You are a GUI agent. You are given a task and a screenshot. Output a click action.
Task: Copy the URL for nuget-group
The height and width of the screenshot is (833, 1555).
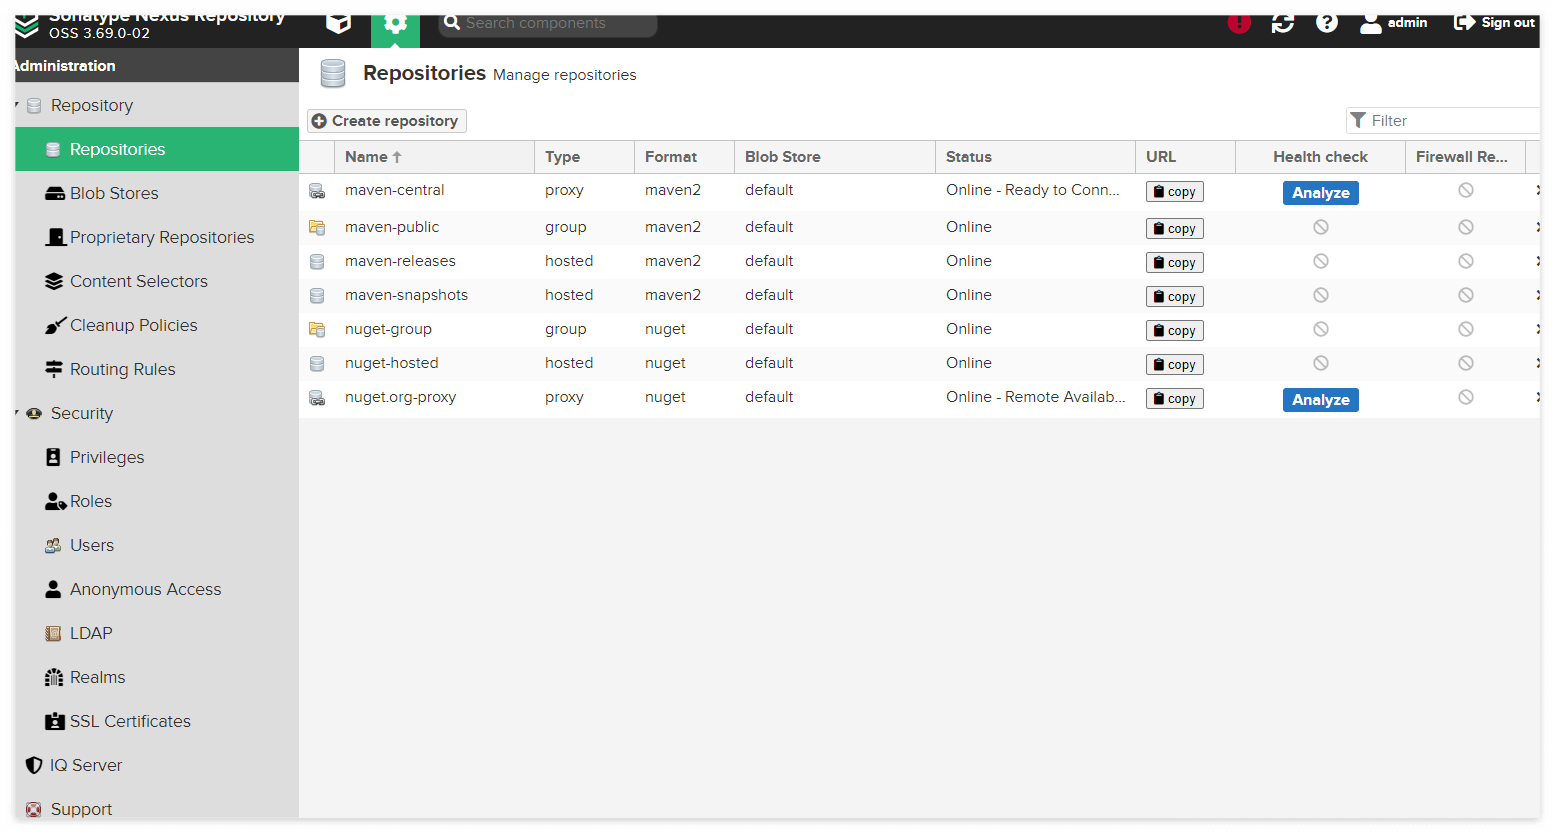(x=1174, y=331)
